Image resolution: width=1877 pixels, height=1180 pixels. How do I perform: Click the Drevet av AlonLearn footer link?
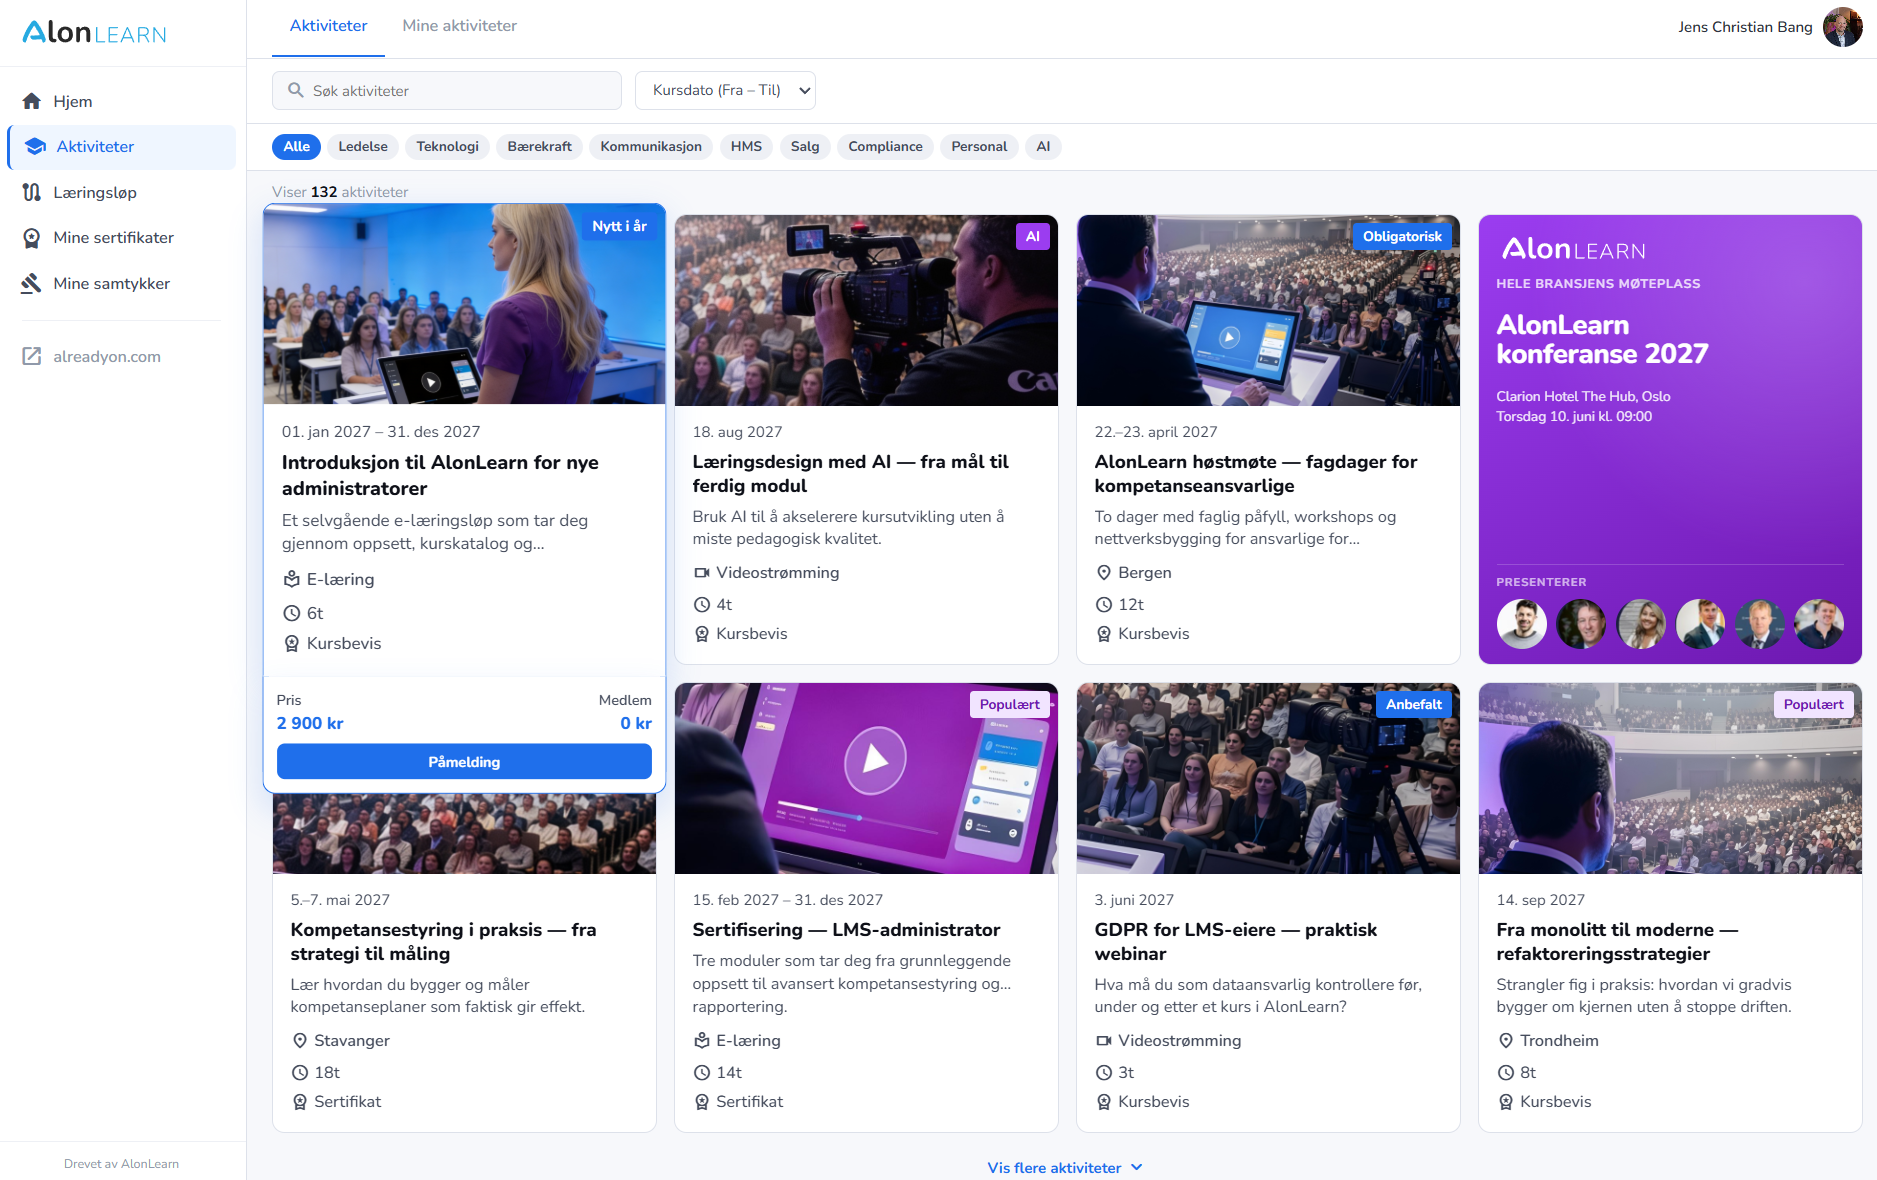[x=122, y=1164]
